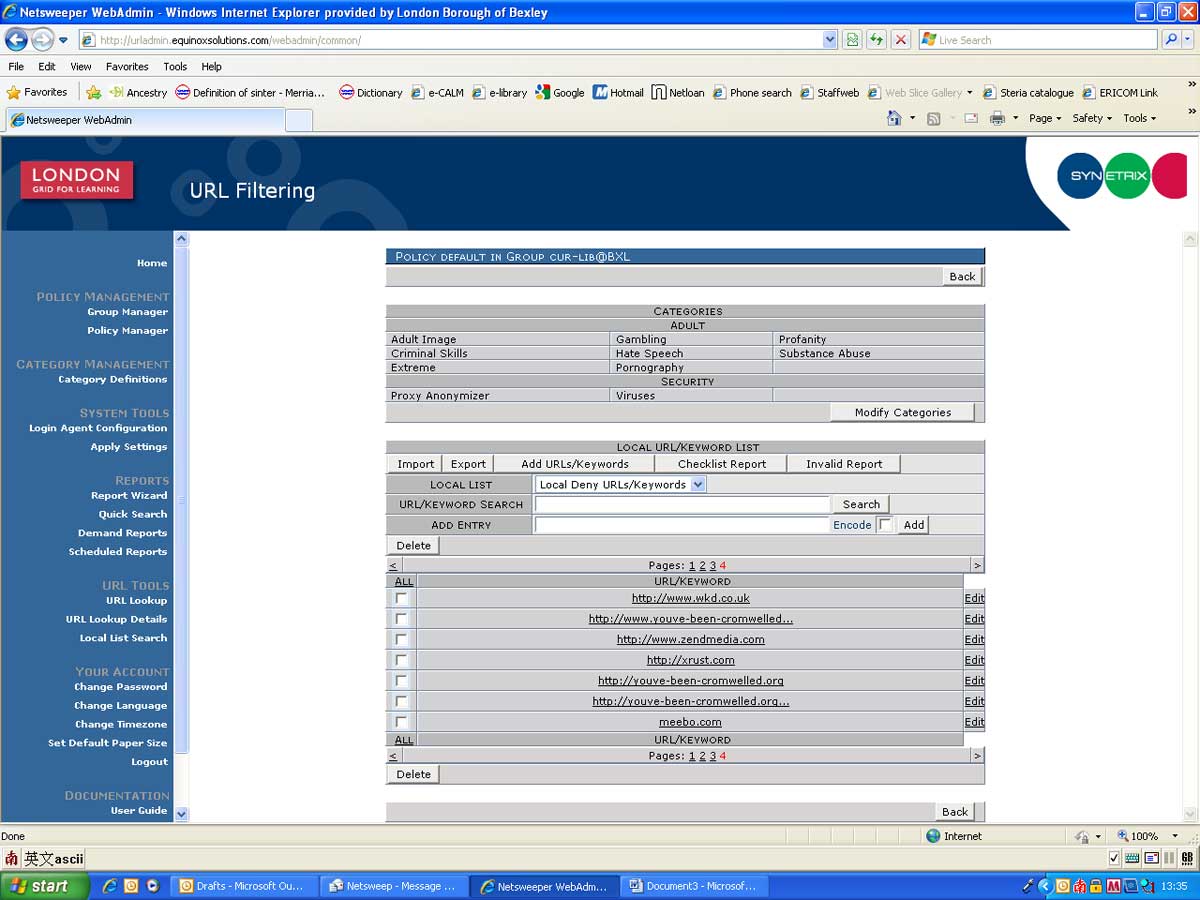The height and width of the screenshot is (900, 1200).
Task: Tick the checkbox beside http://www.wkd.co.uk
Action: point(401,598)
